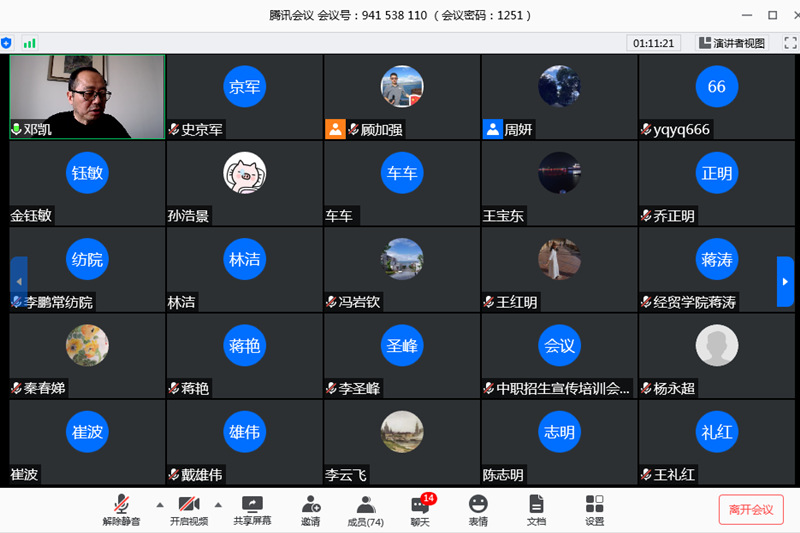This screenshot has height=533, width=800.
Task: Open the documents icon
Action: click(x=536, y=504)
